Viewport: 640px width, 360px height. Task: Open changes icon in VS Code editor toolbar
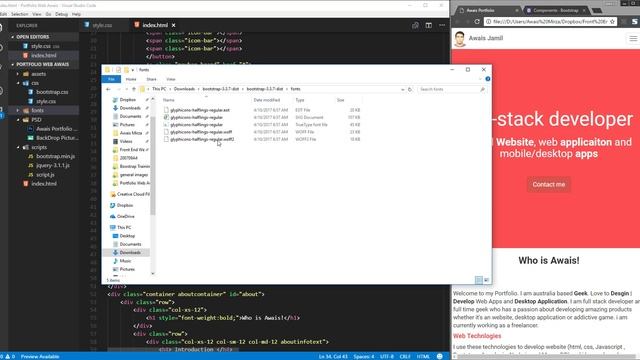coord(415,25)
